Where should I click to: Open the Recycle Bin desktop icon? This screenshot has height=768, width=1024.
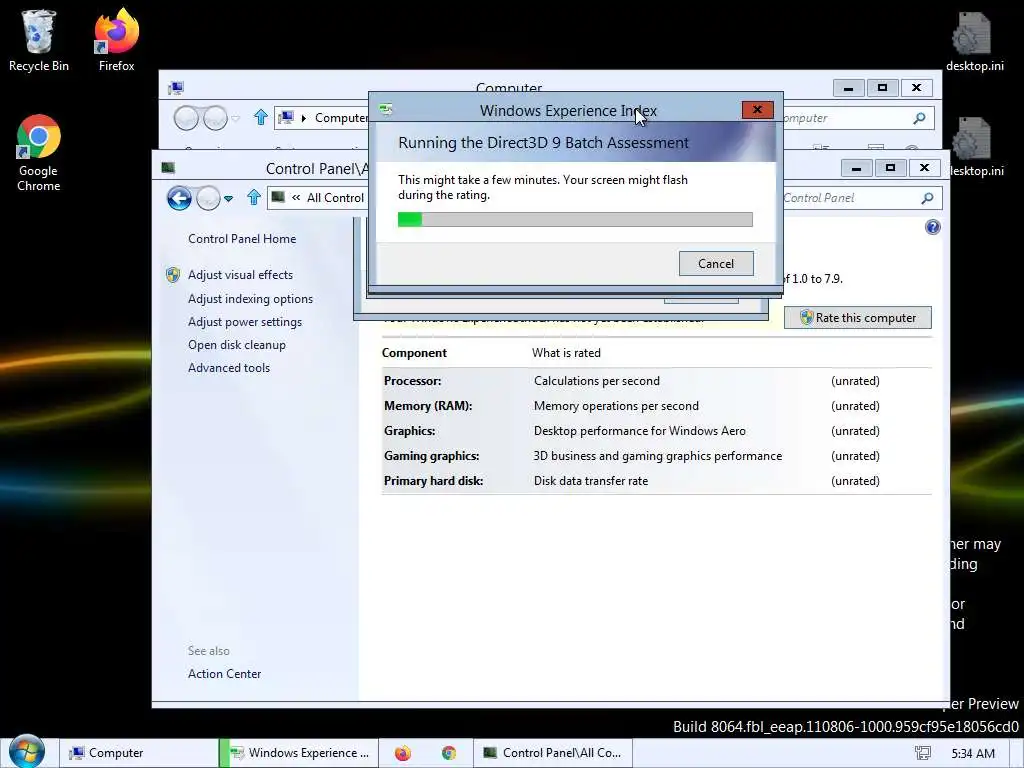click(39, 40)
